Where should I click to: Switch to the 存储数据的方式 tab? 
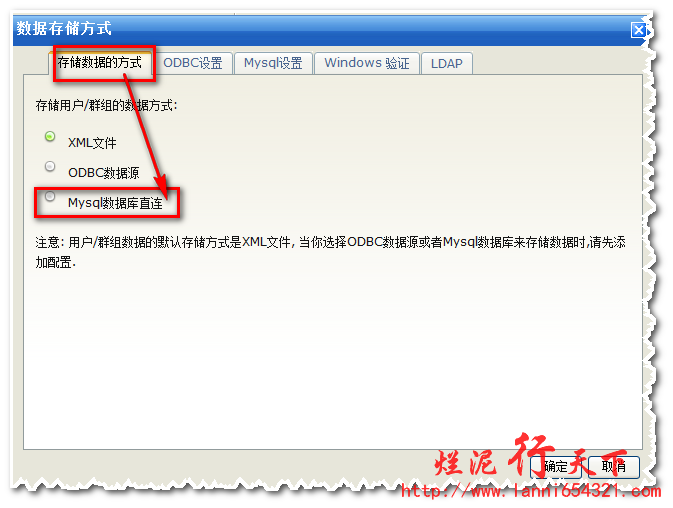click(100, 63)
